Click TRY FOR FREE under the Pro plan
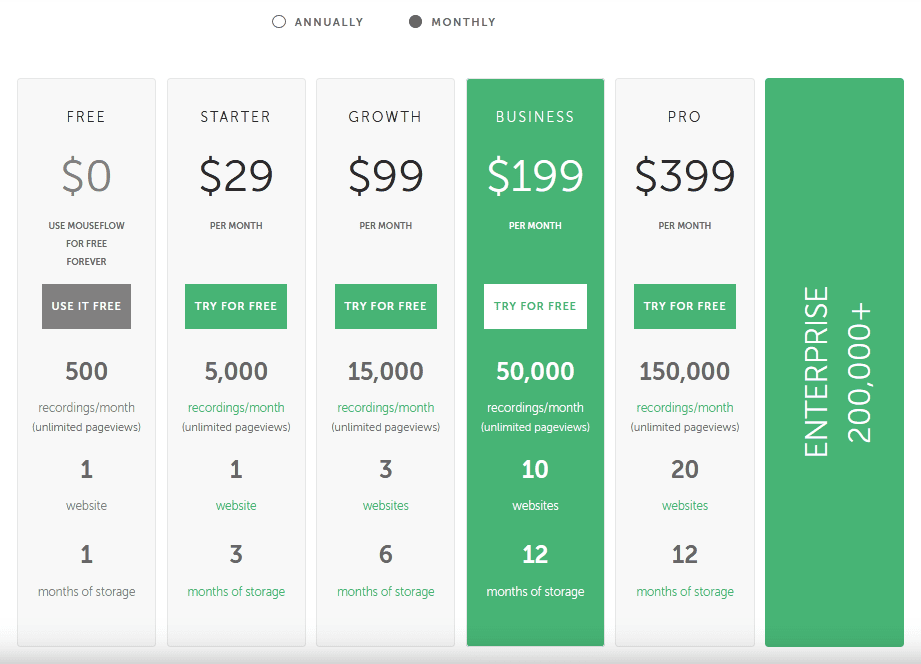The height and width of the screenshot is (664, 921). 684,306
